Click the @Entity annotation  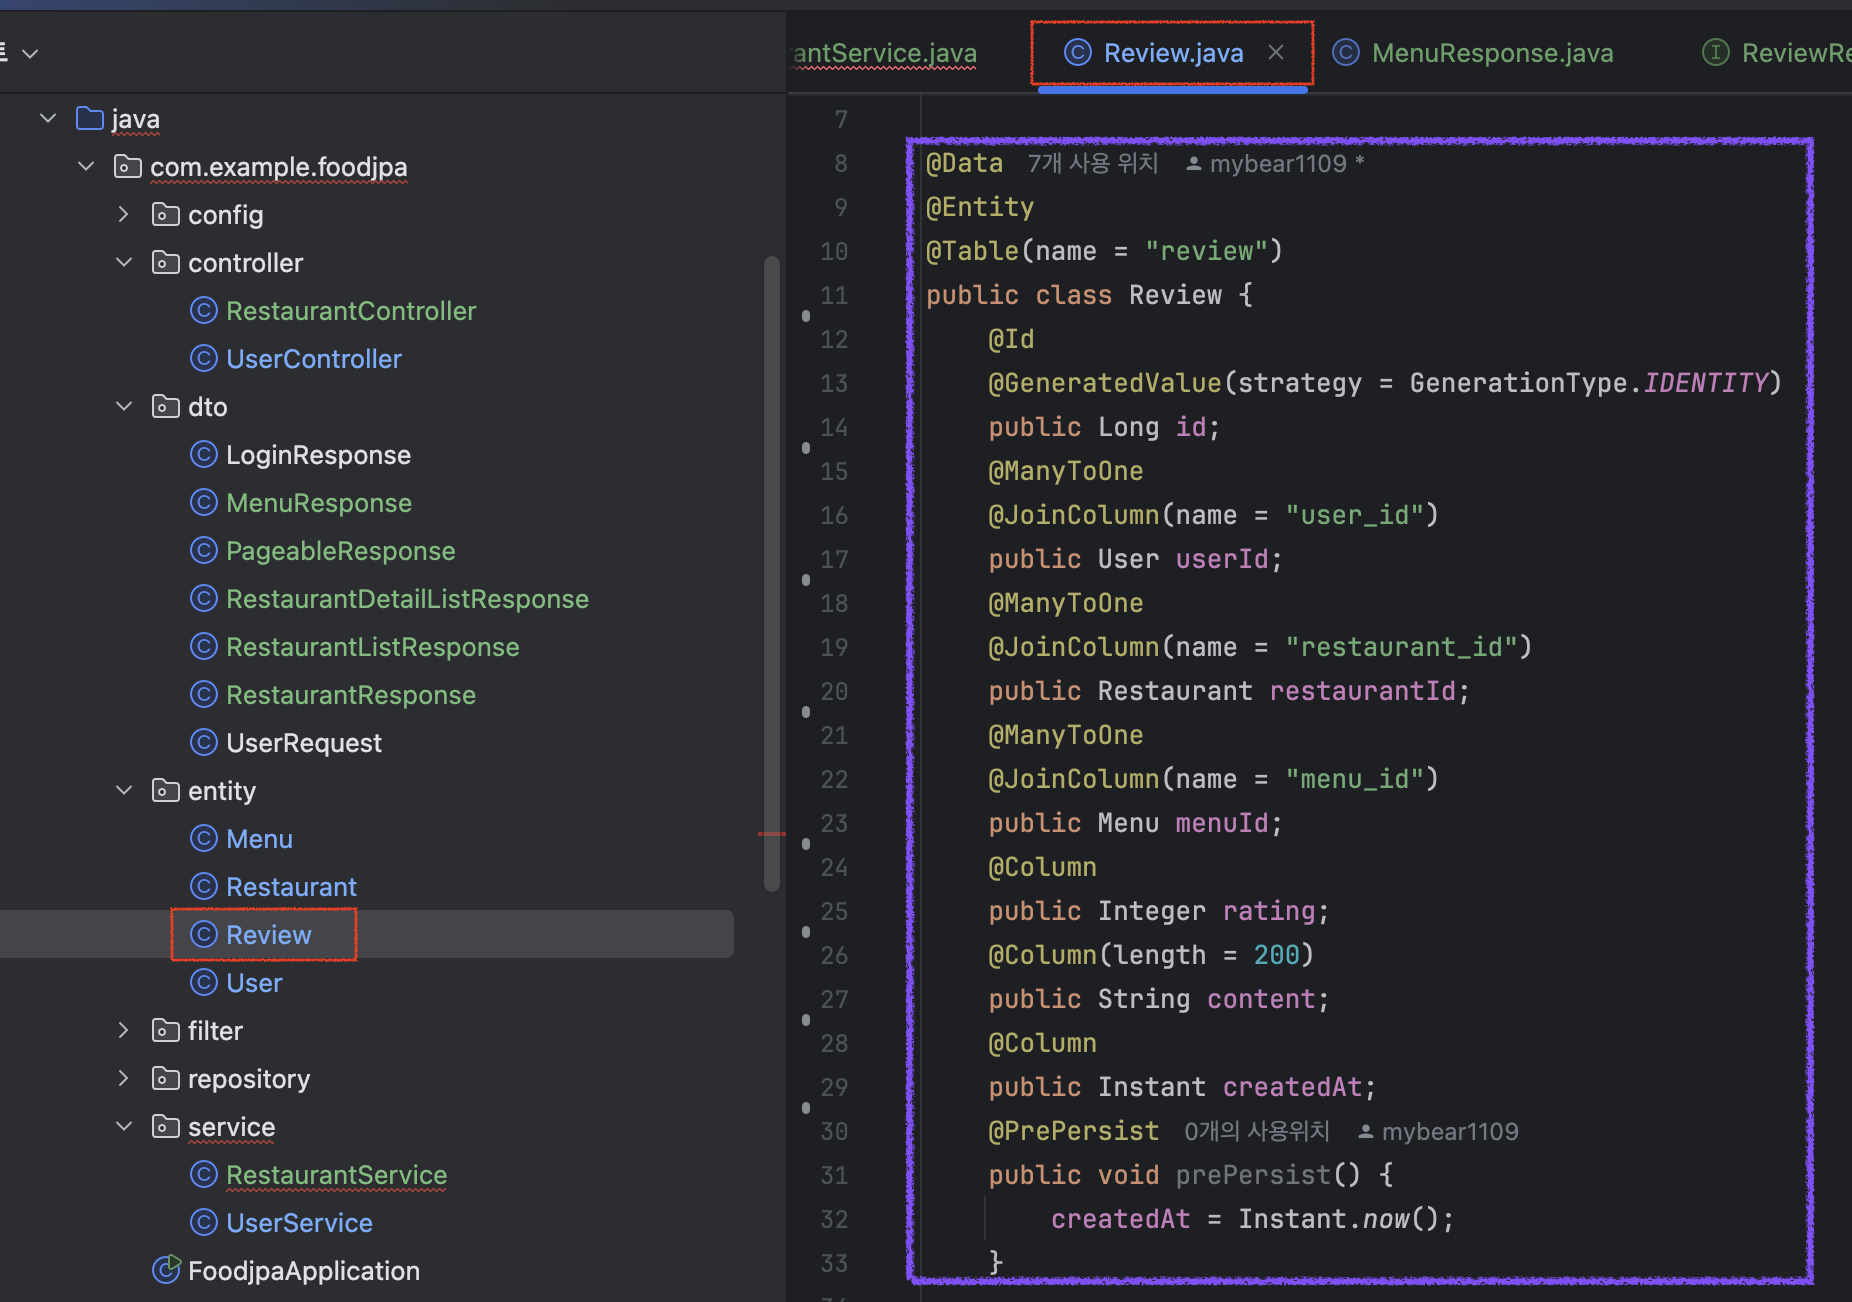click(980, 207)
